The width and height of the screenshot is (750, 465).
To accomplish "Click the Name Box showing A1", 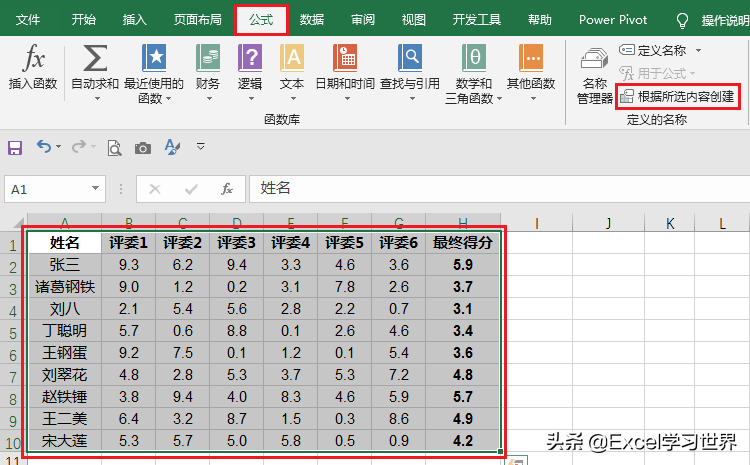I will pyautogui.click(x=47, y=189).
